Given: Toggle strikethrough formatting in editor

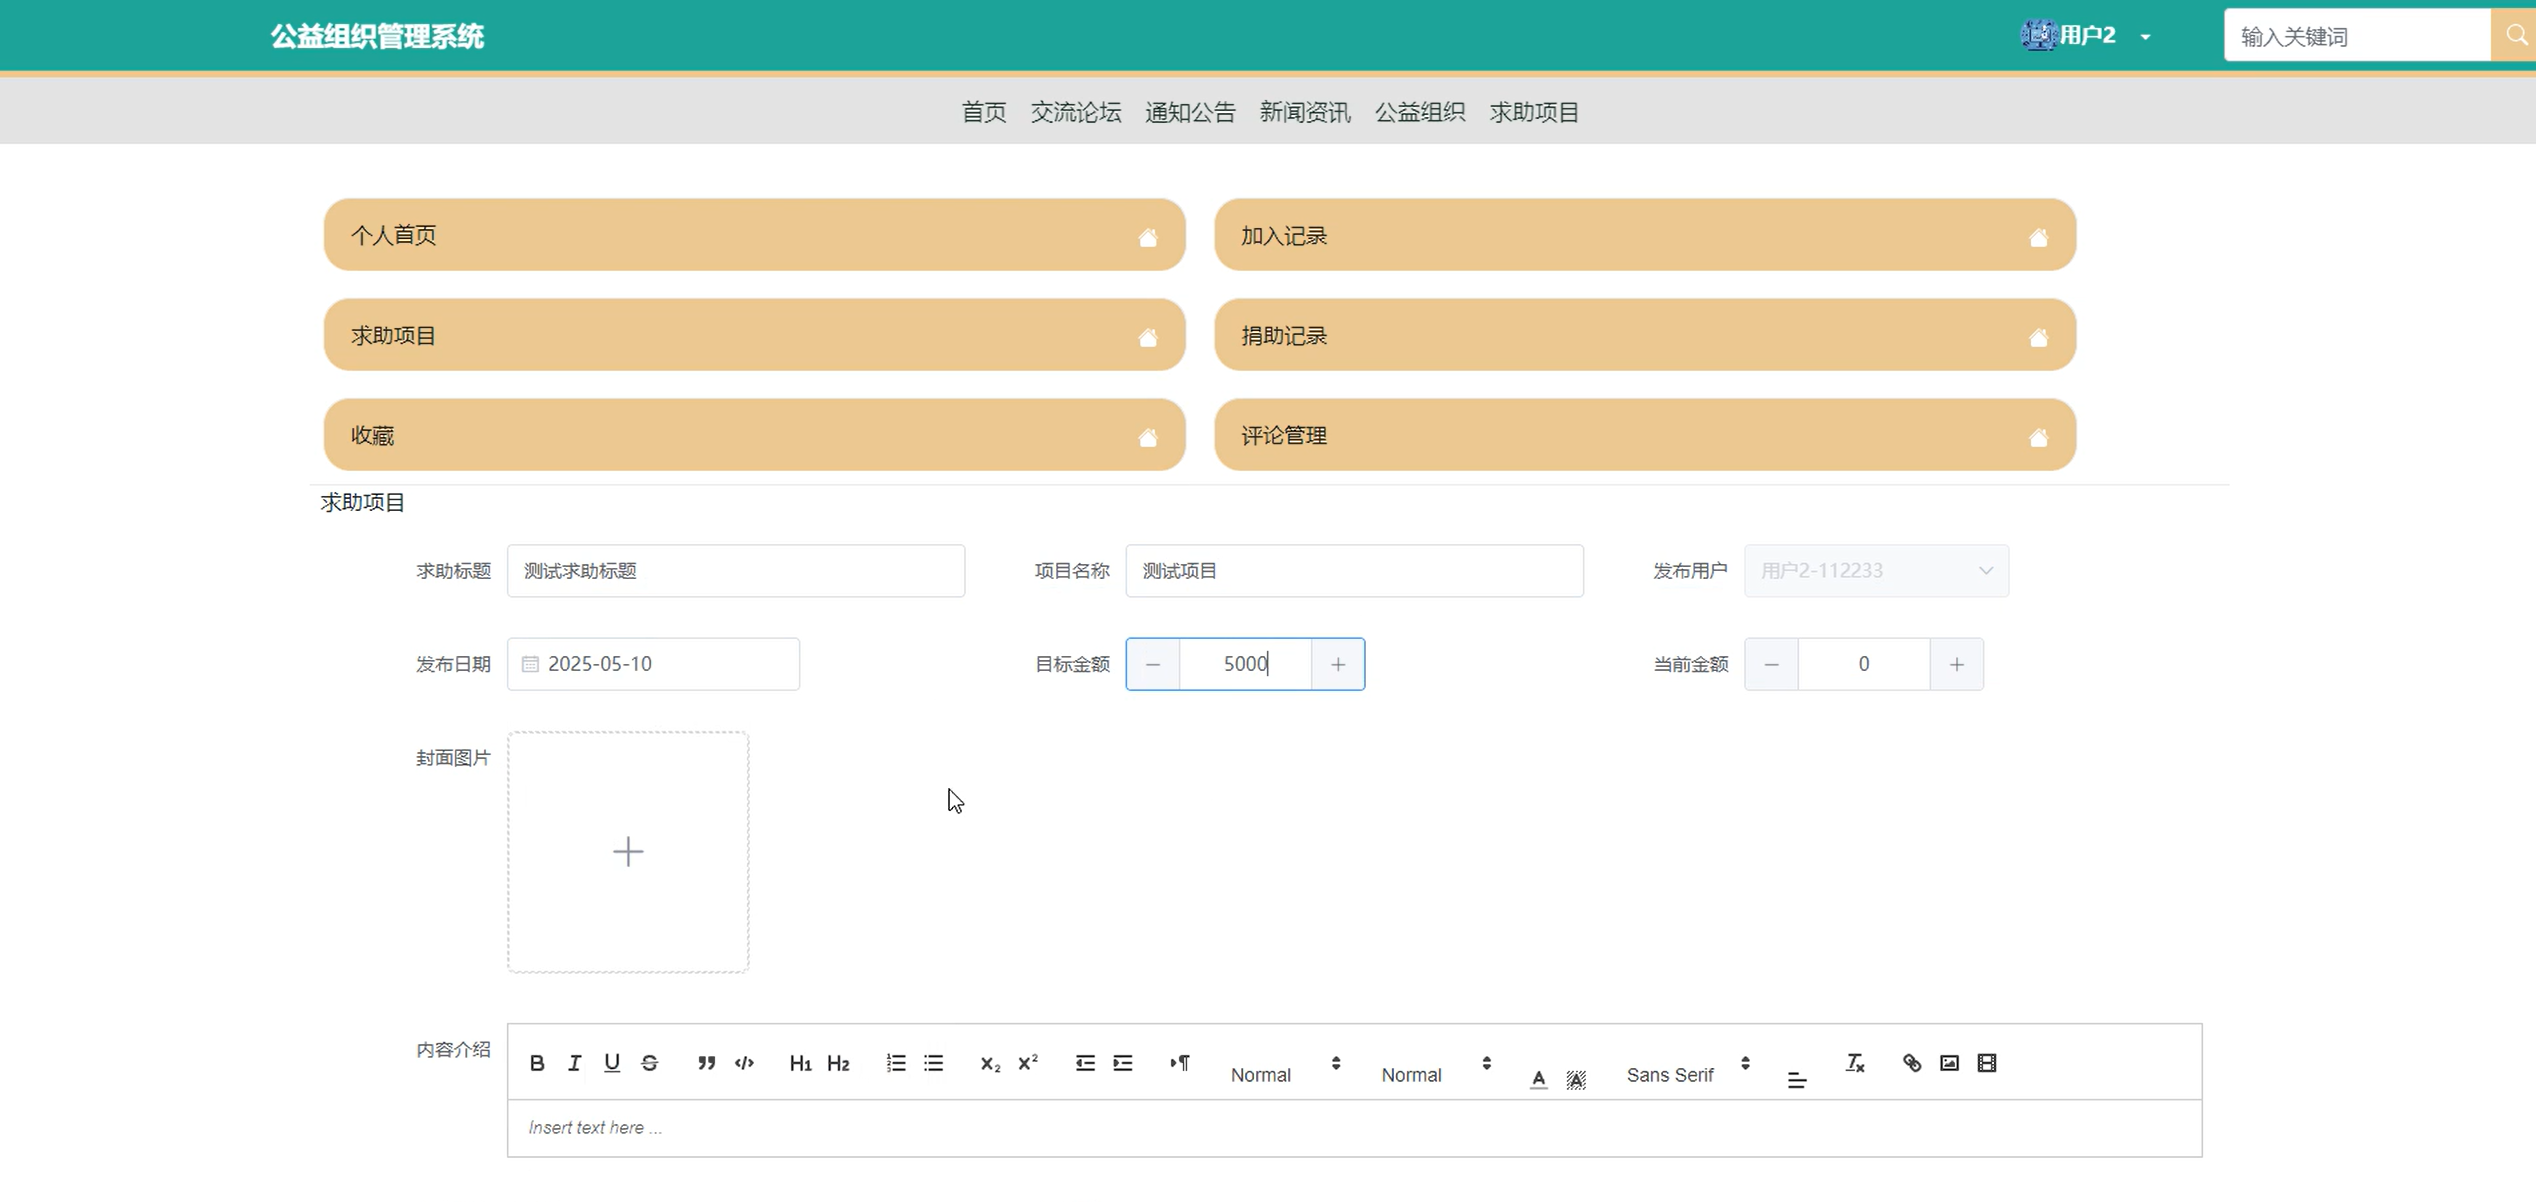Looking at the screenshot, I should (650, 1063).
